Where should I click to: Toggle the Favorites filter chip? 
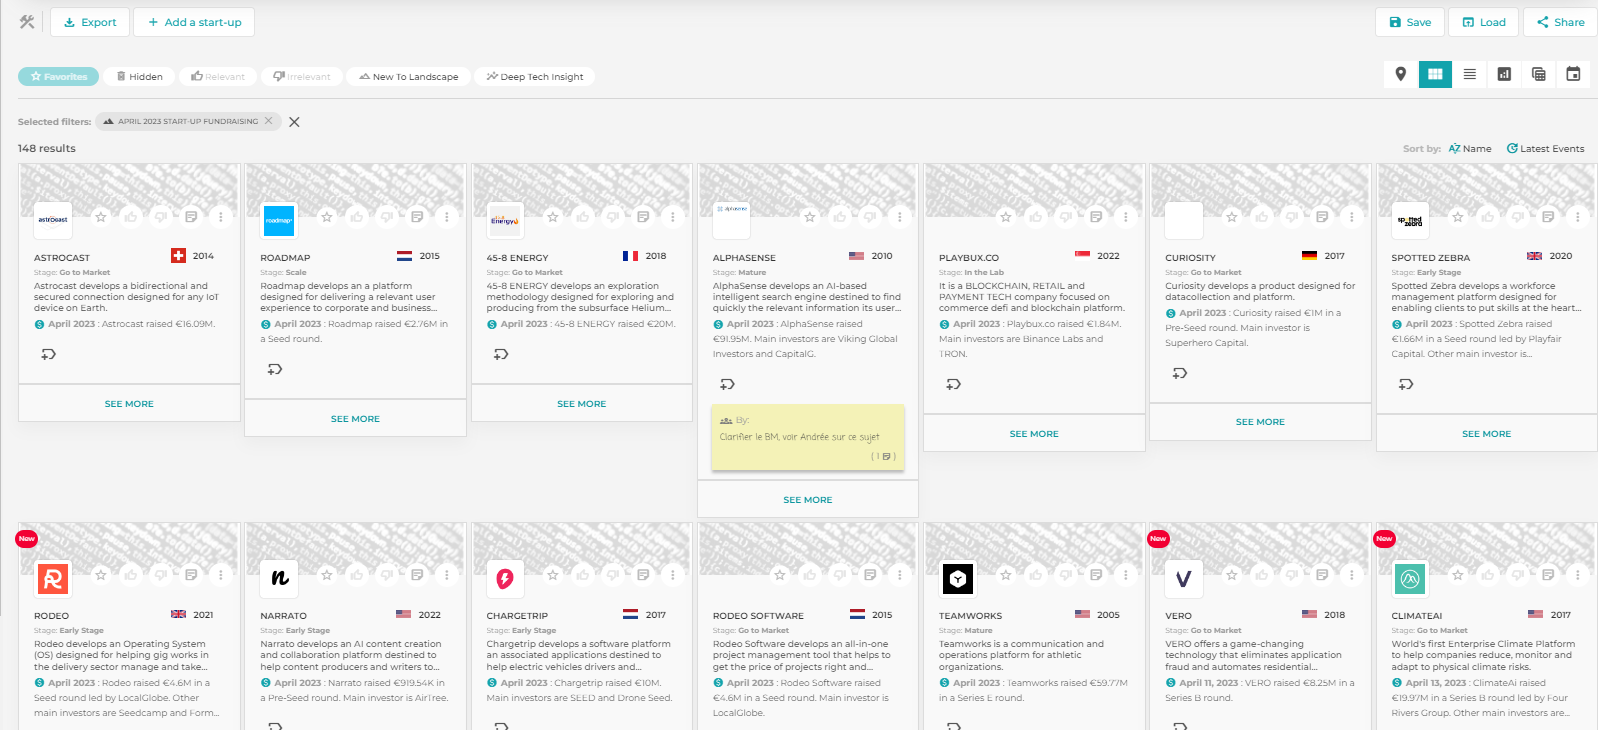58,76
